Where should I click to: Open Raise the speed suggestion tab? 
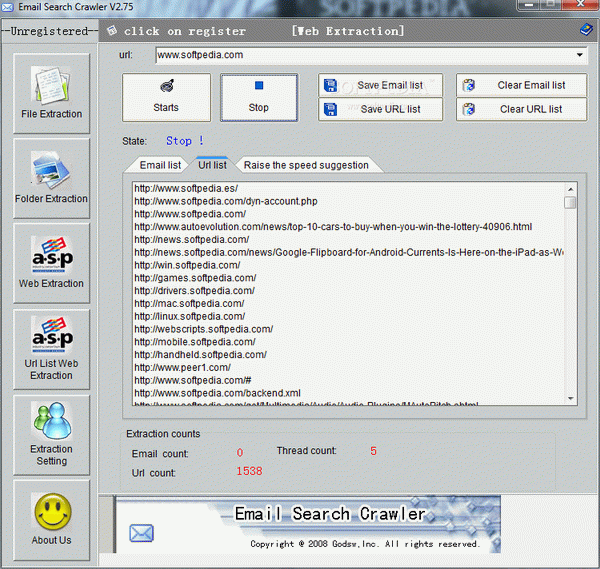pos(306,165)
